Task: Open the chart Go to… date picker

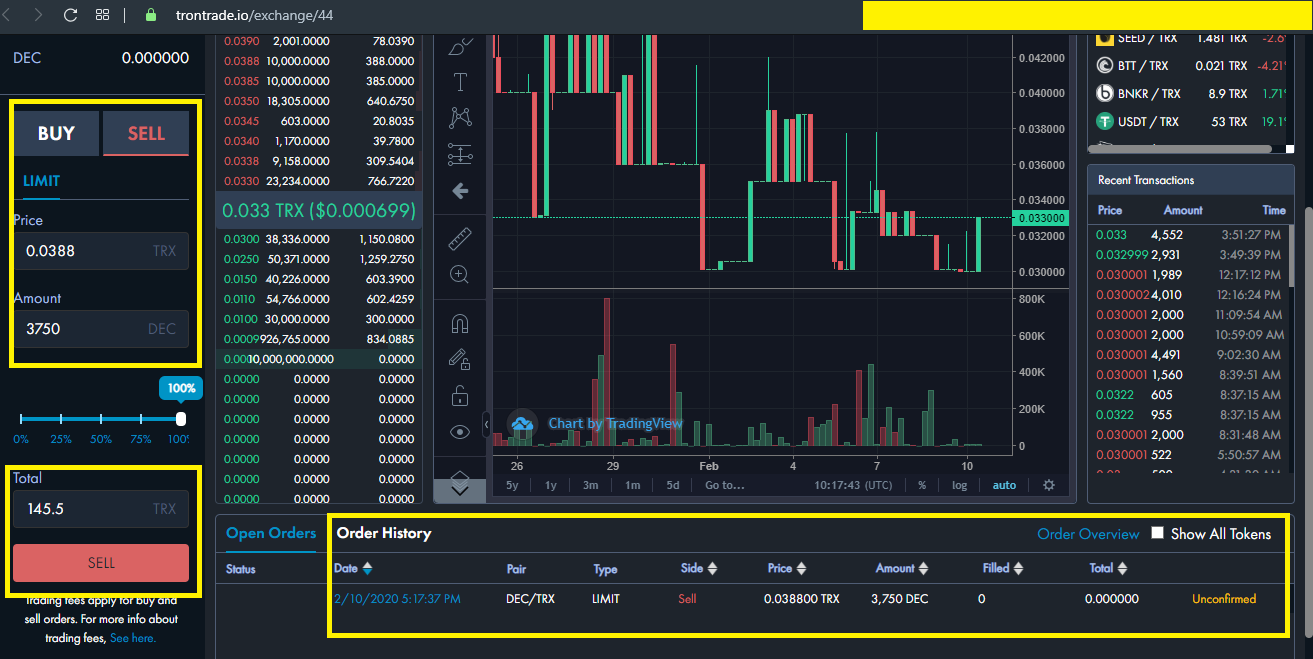Action: point(724,485)
